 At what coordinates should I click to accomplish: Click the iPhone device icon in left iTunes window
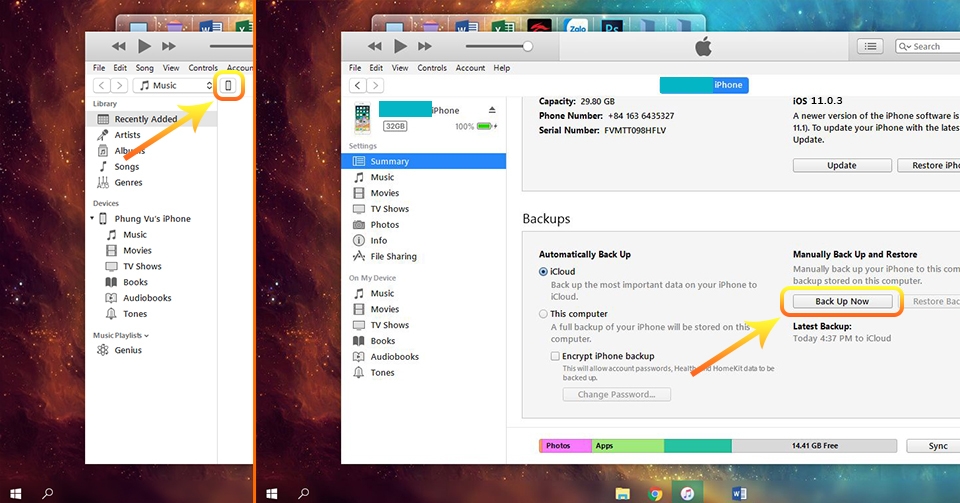tap(228, 86)
